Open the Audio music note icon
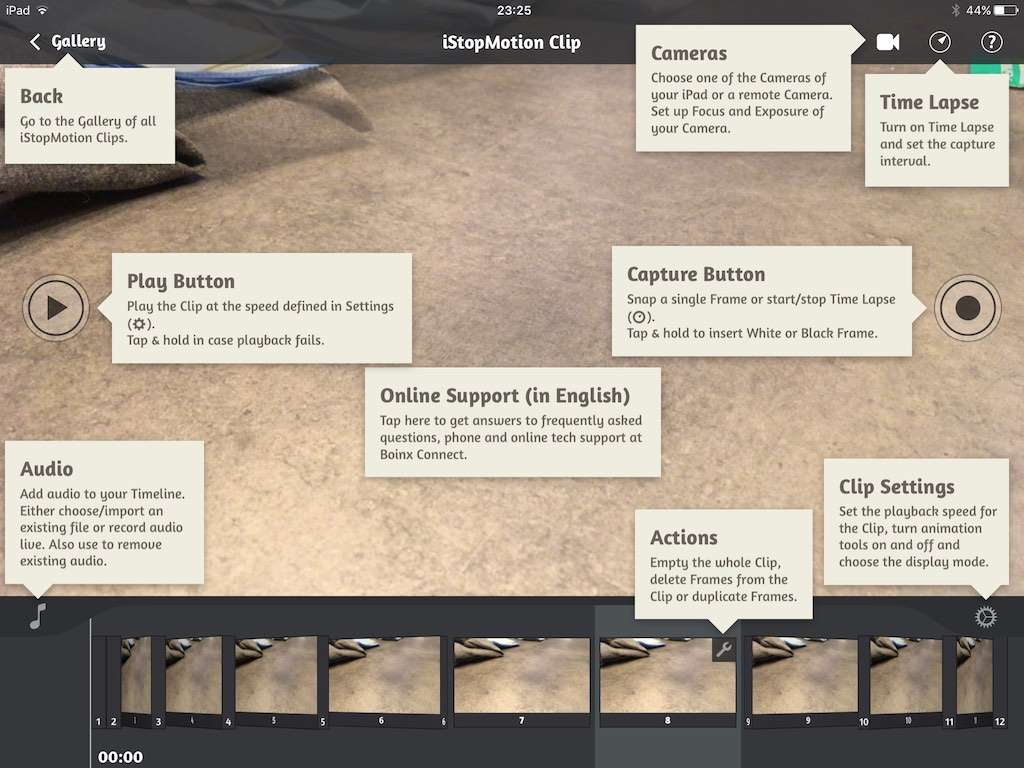This screenshot has height=768, width=1024. [x=38, y=616]
